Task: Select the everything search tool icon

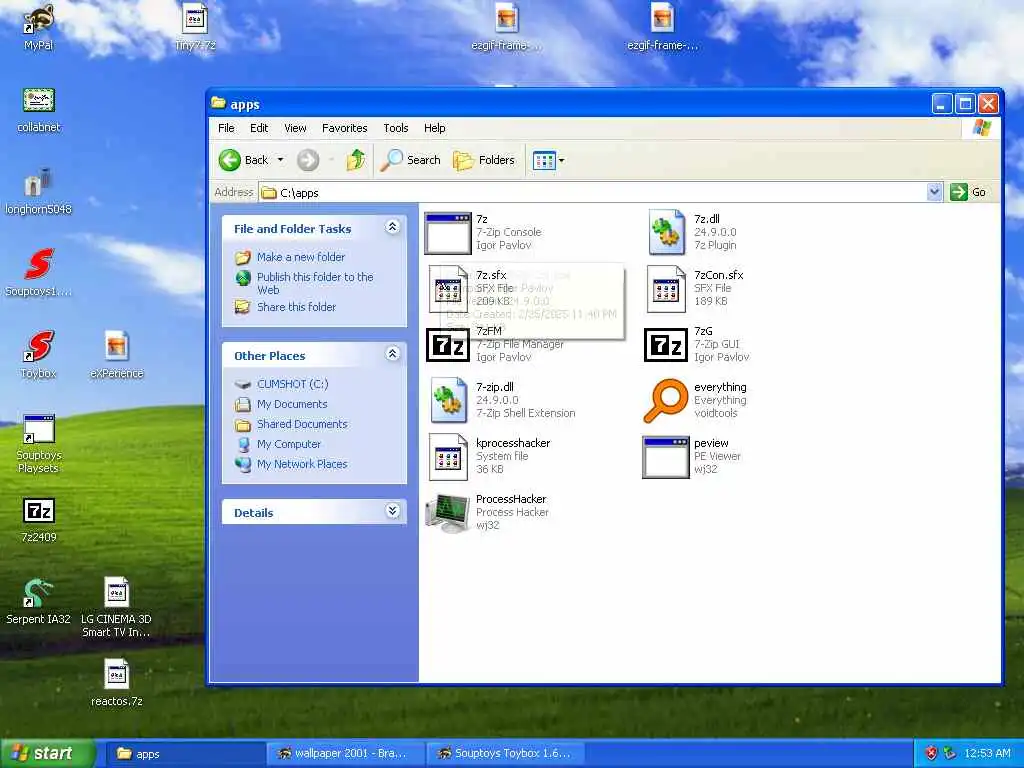Action: coord(666,400)
